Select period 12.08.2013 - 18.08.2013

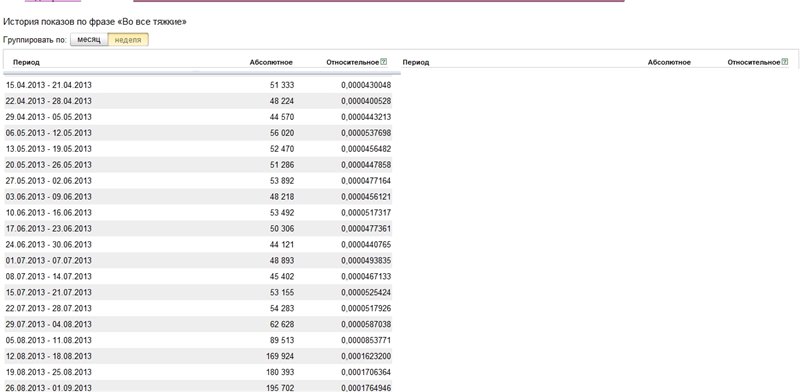coord(48,356)
